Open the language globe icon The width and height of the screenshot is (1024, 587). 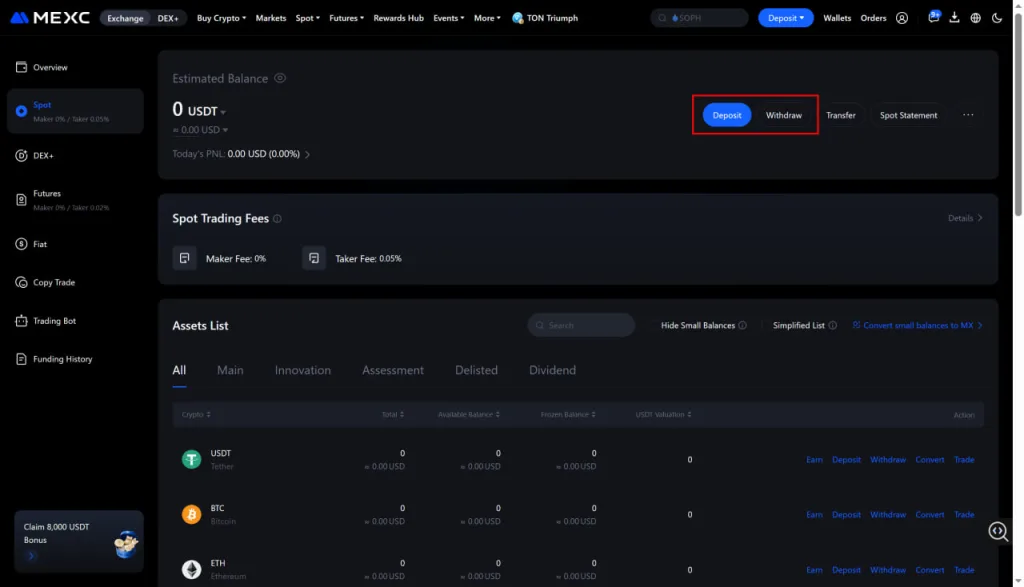click(976, 18)
